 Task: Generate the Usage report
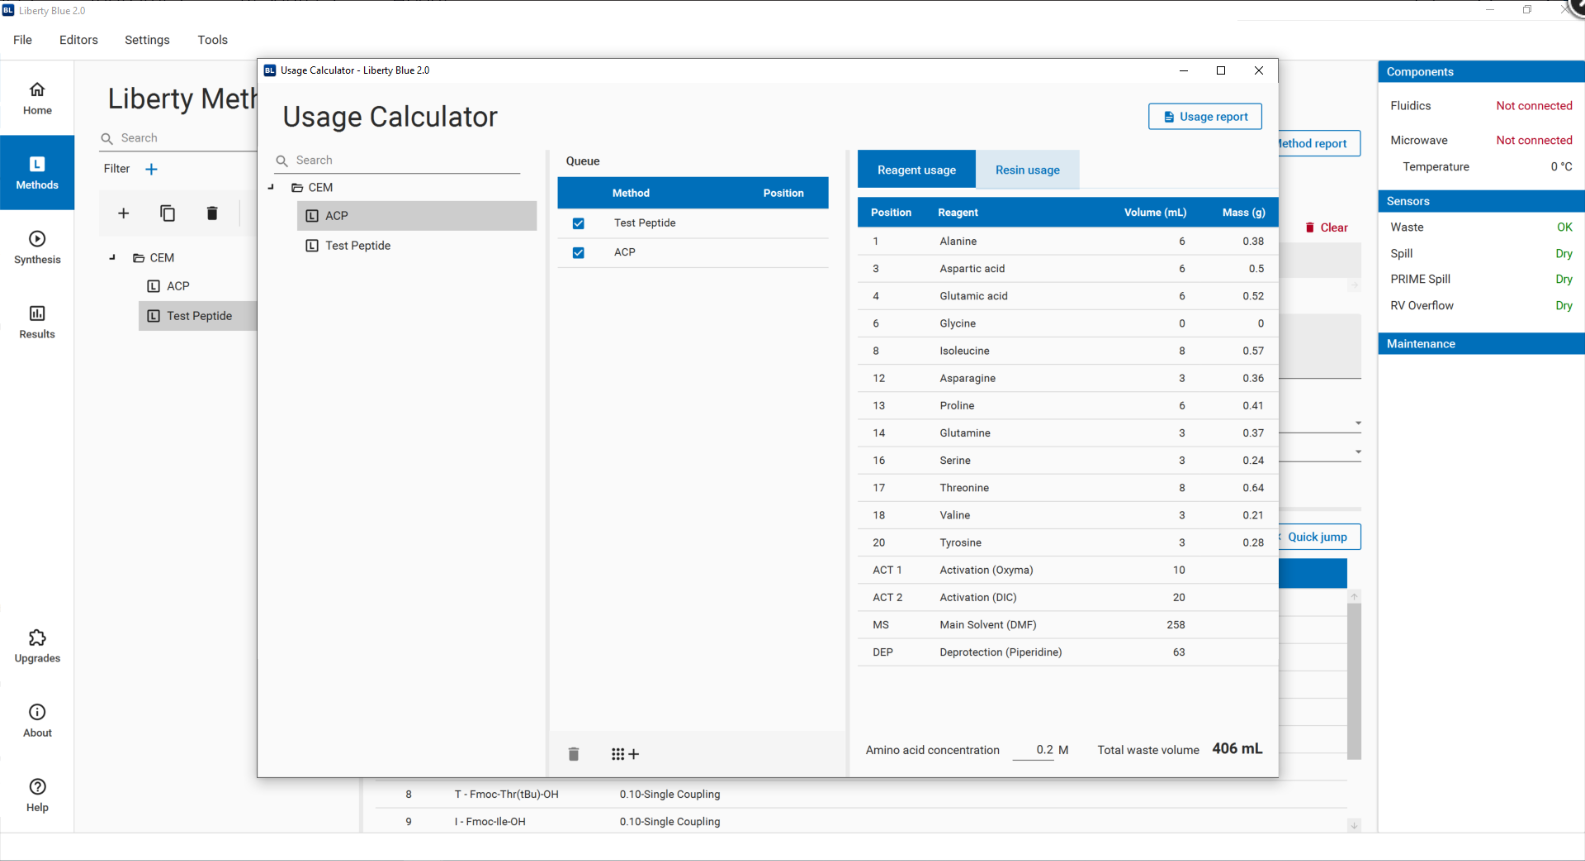[1205, 117]
